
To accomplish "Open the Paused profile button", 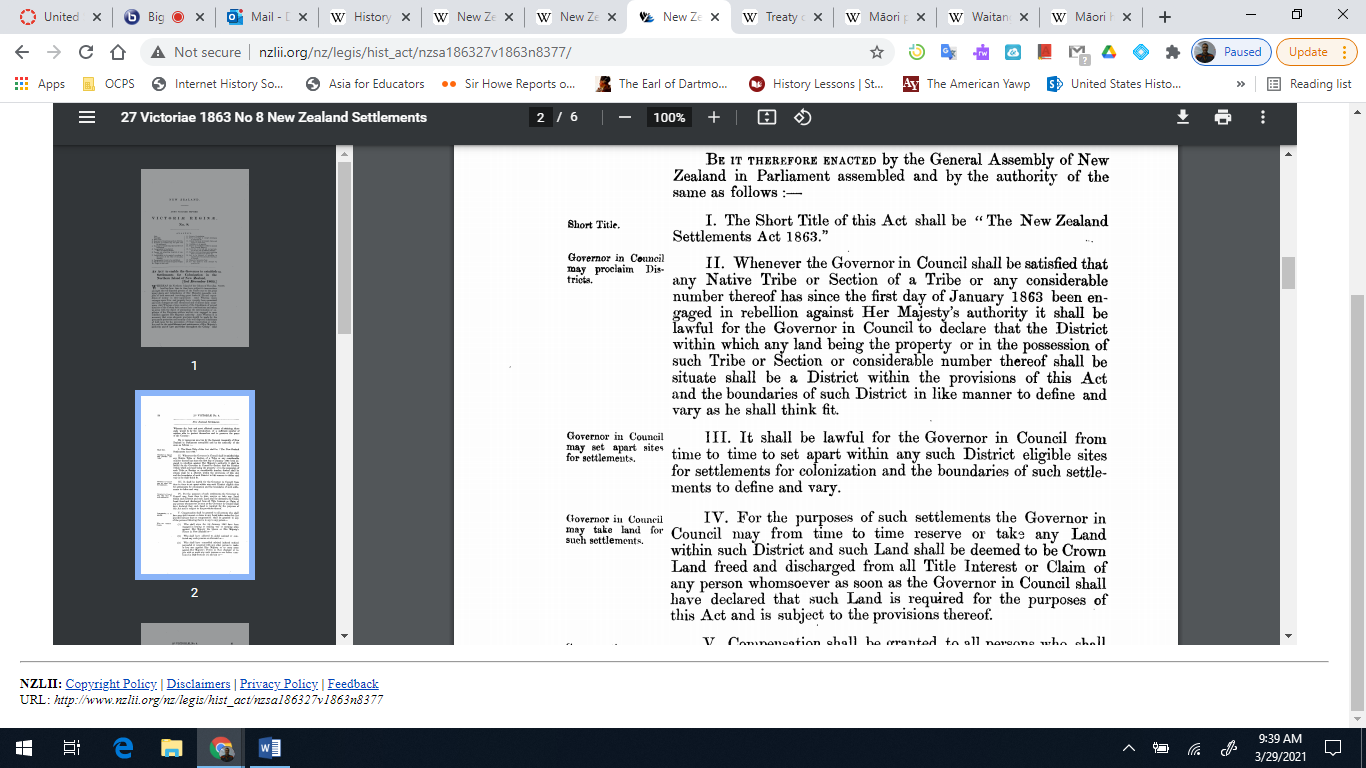I will [x=1232, y=52].
